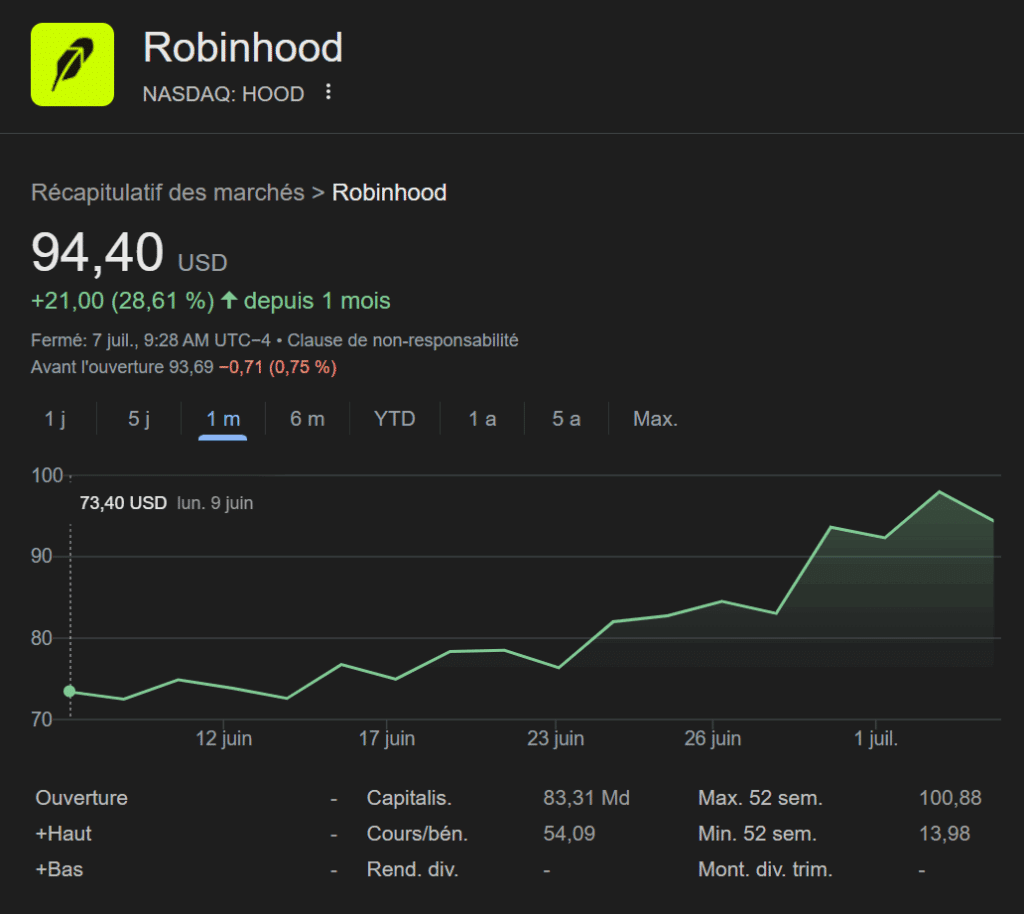Click the 1 juil. axis label
The image size is (1024, 914).
pos(876,738)
